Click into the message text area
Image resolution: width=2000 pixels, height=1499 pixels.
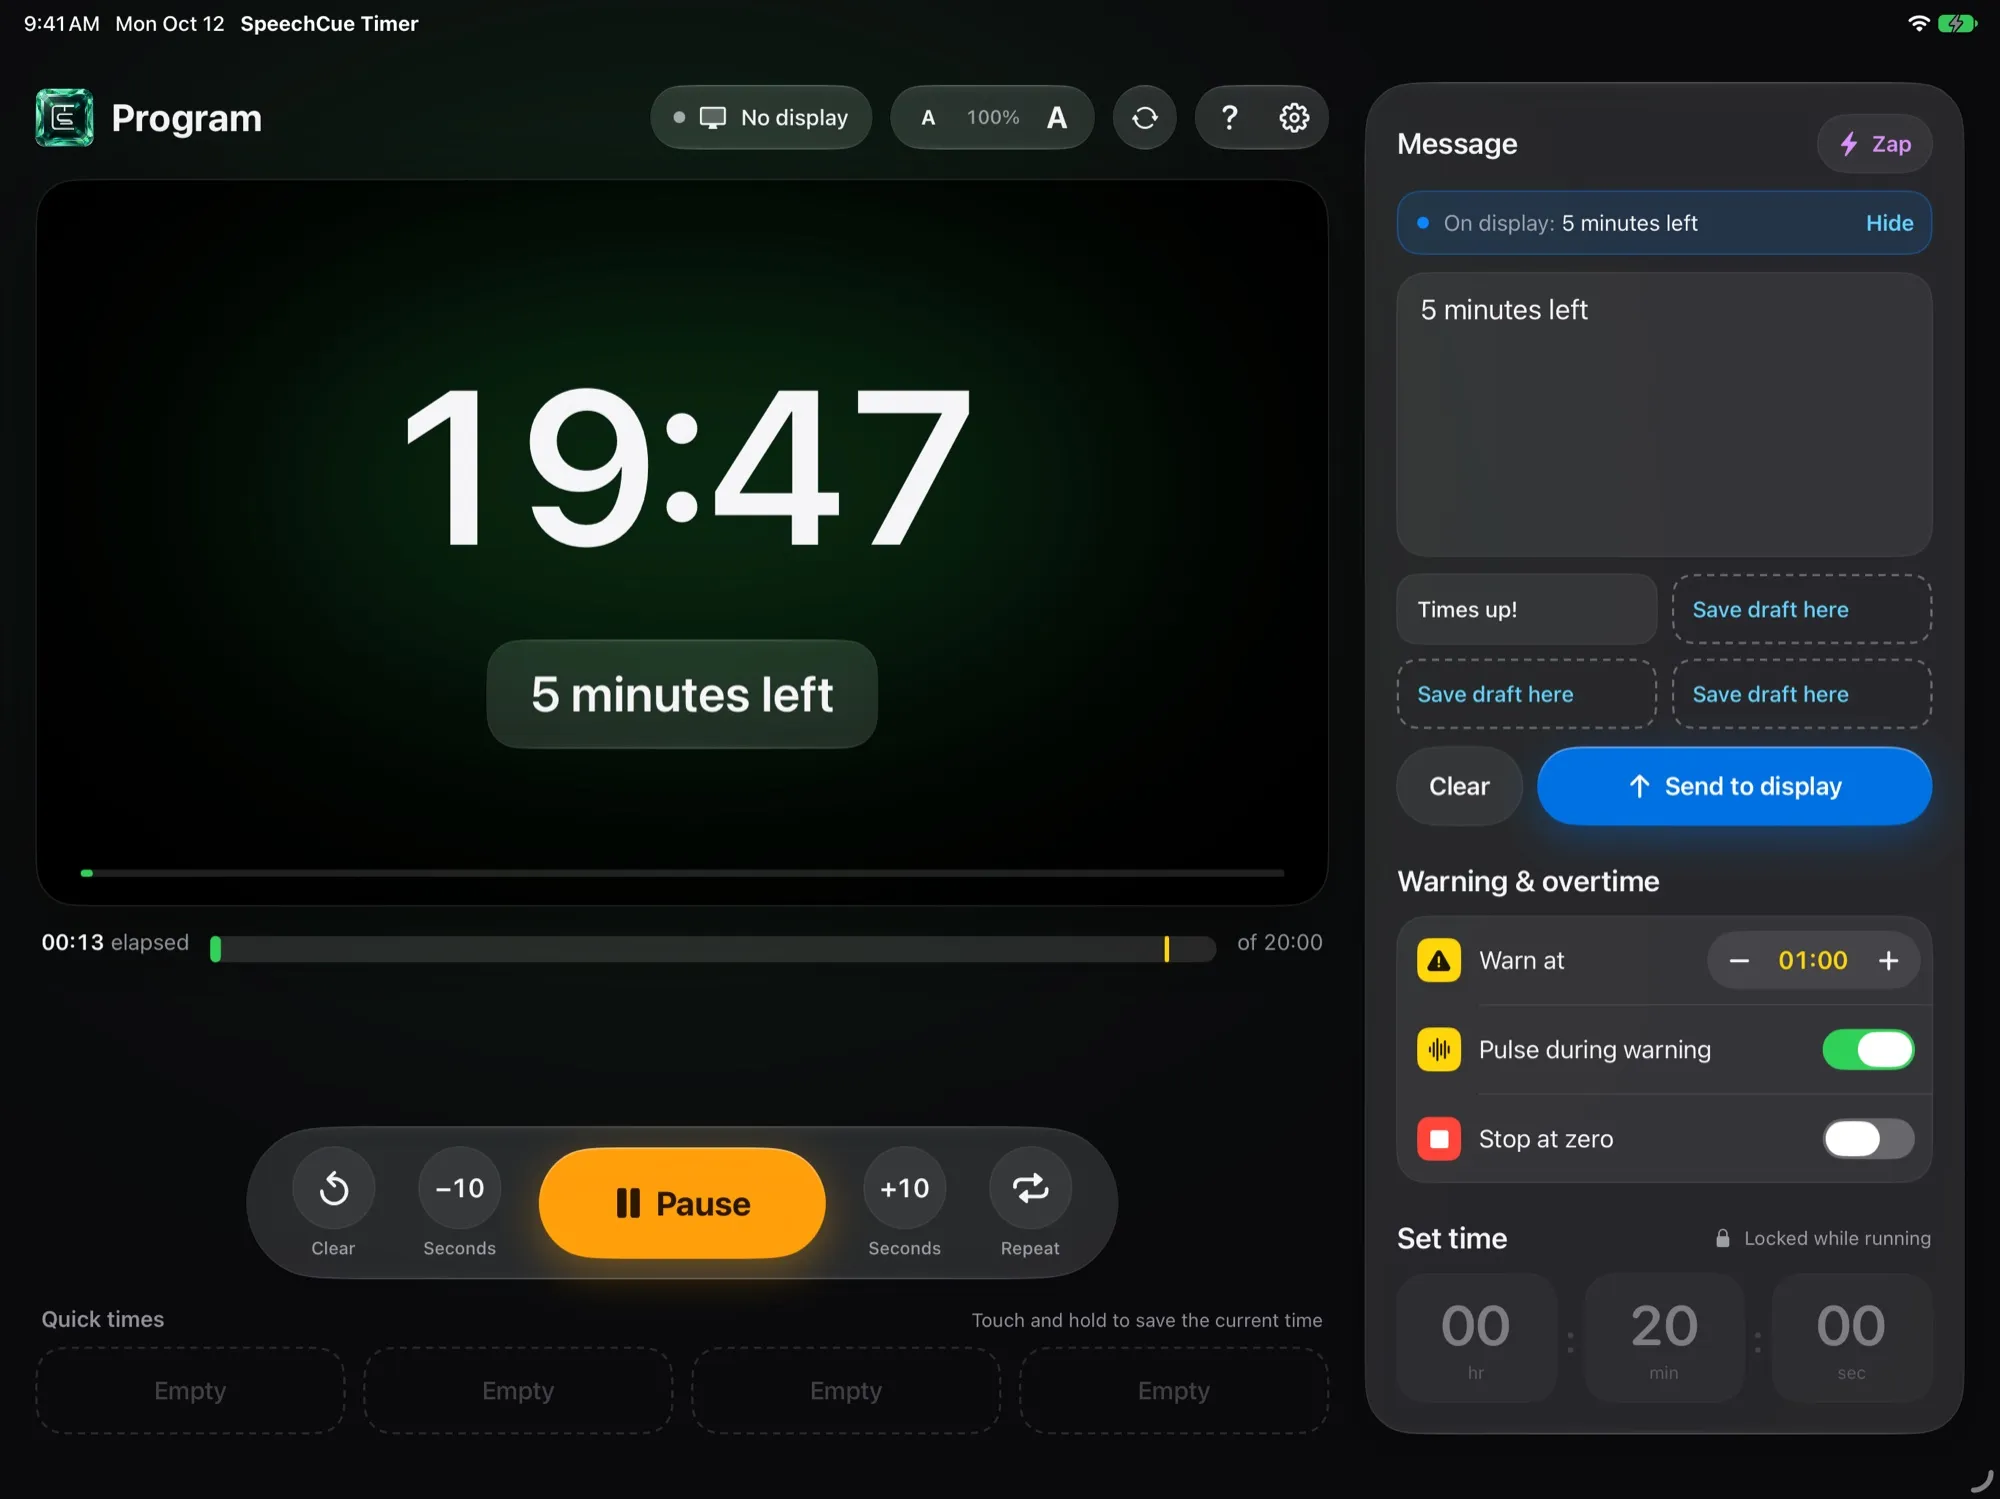tap(1664, 414)
